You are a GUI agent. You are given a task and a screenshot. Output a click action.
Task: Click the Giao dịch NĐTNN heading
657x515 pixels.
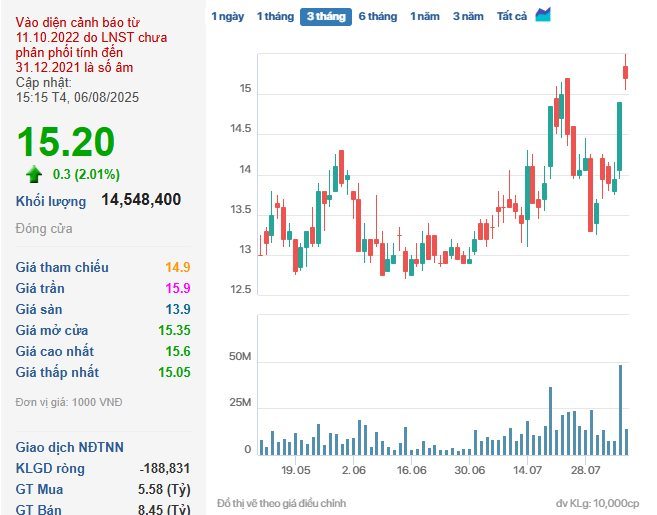[x=70, y=447]
